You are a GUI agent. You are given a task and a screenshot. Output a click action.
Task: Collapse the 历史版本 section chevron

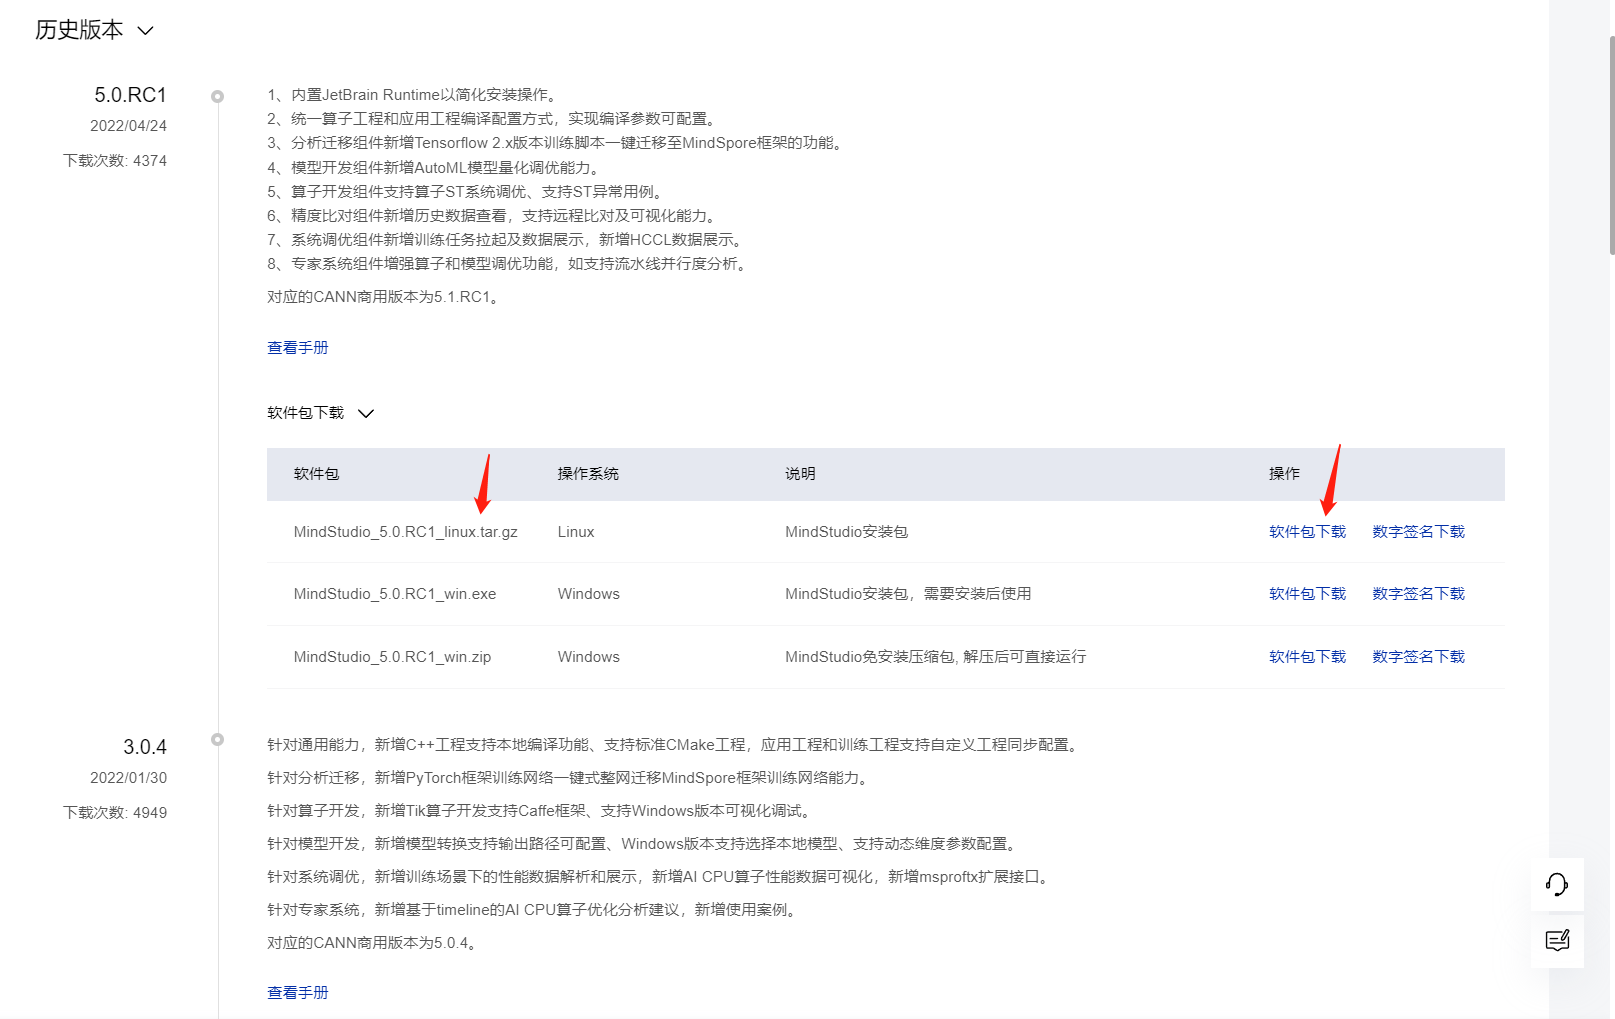click(x=145, y=31)
